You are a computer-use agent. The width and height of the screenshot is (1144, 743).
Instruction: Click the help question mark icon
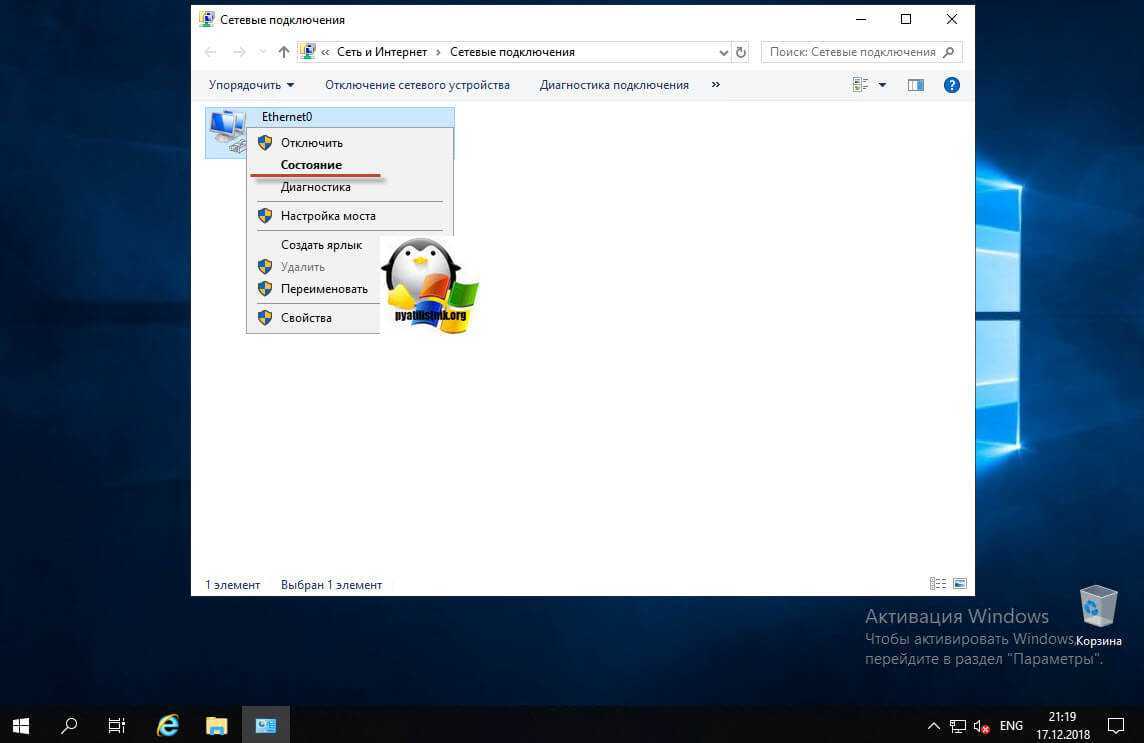(x=951, y=85)
